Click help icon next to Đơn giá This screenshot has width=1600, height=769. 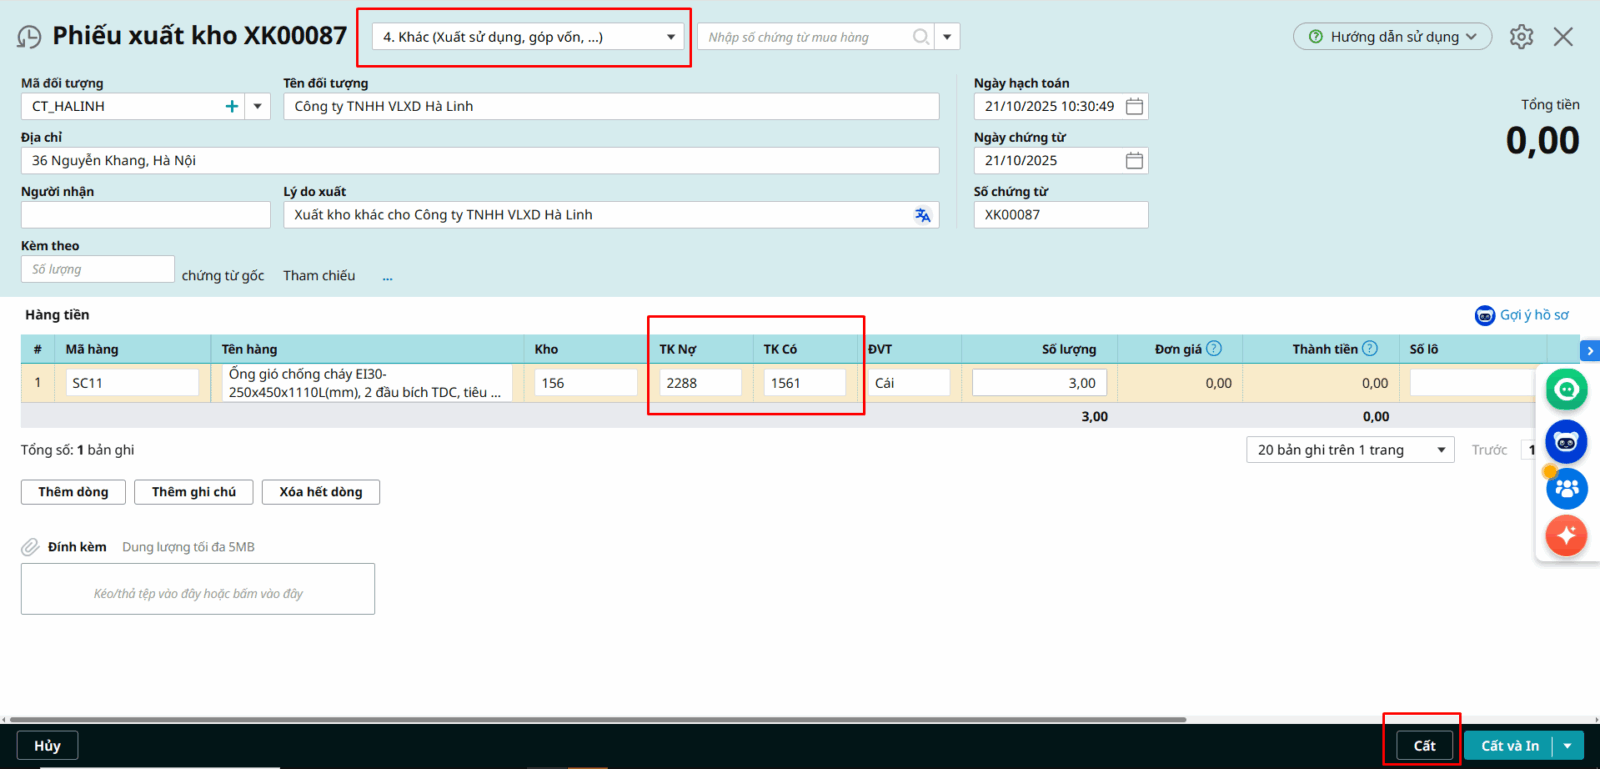tap(1214, 349)
